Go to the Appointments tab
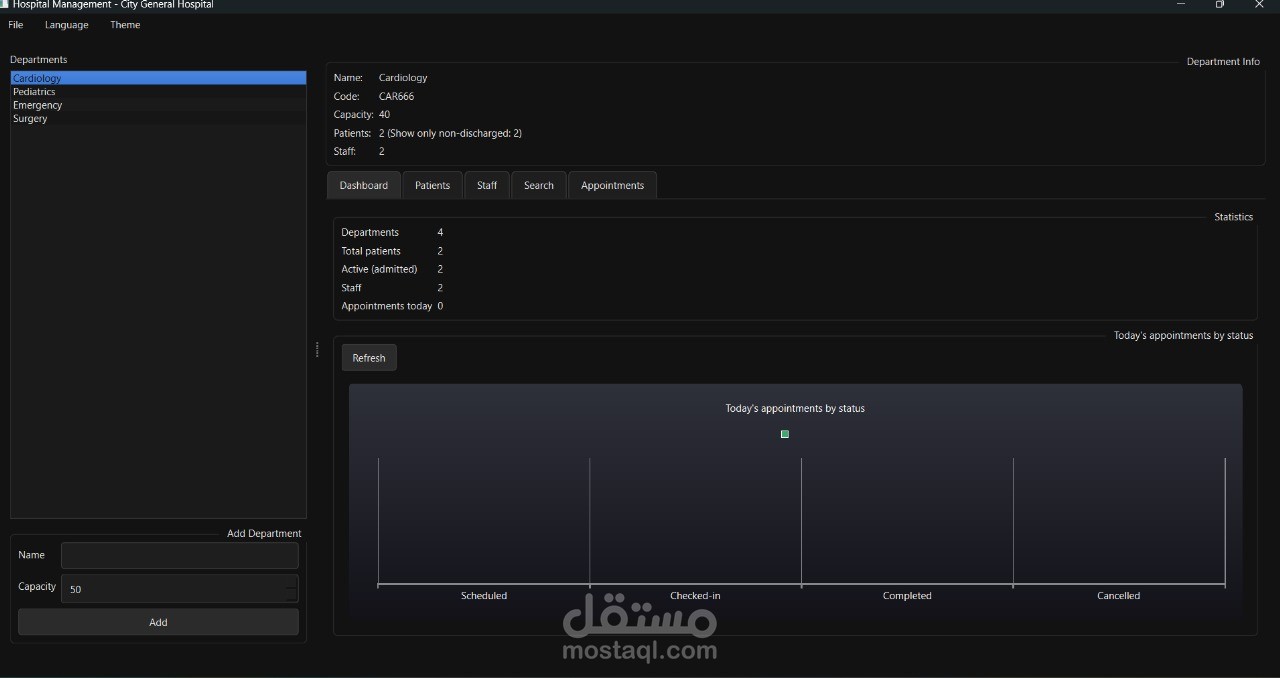 point(613,185)
